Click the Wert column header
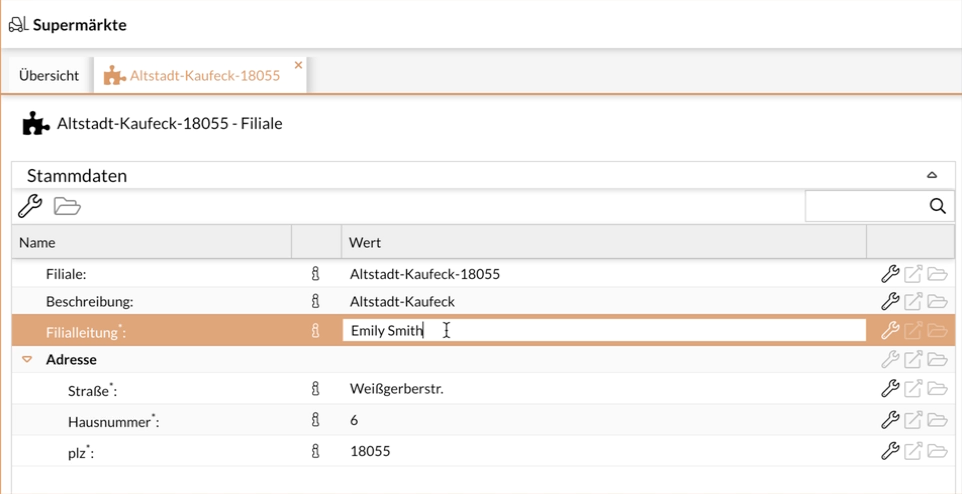The image size is (962, 494). [600, 242]
